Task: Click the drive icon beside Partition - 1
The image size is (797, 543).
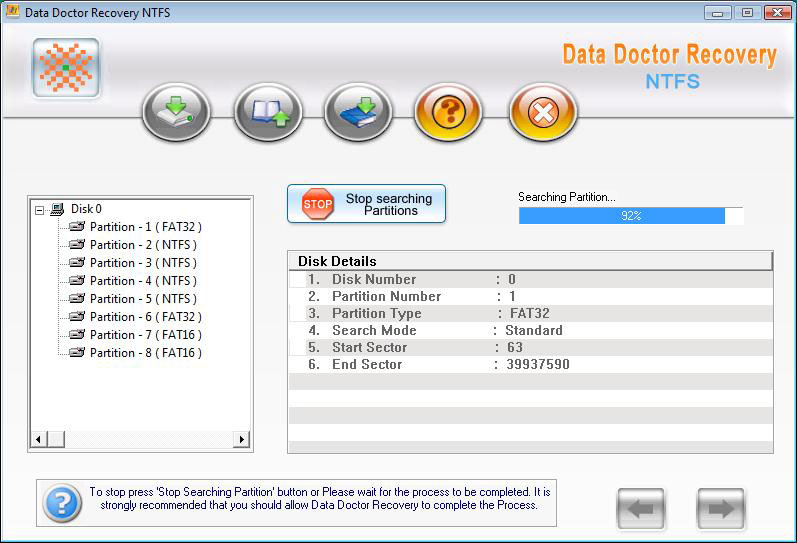Action: (x=77, y=226)
